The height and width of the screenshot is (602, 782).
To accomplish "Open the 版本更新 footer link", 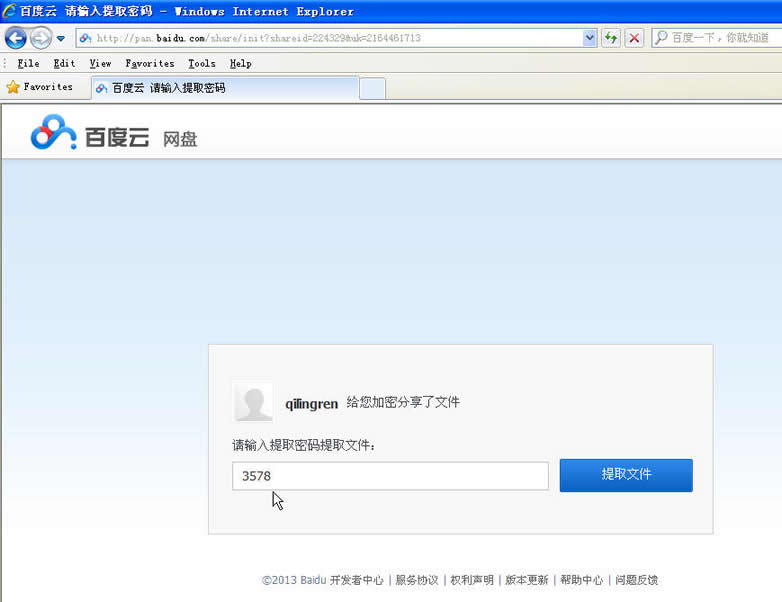I will [527, 580].
